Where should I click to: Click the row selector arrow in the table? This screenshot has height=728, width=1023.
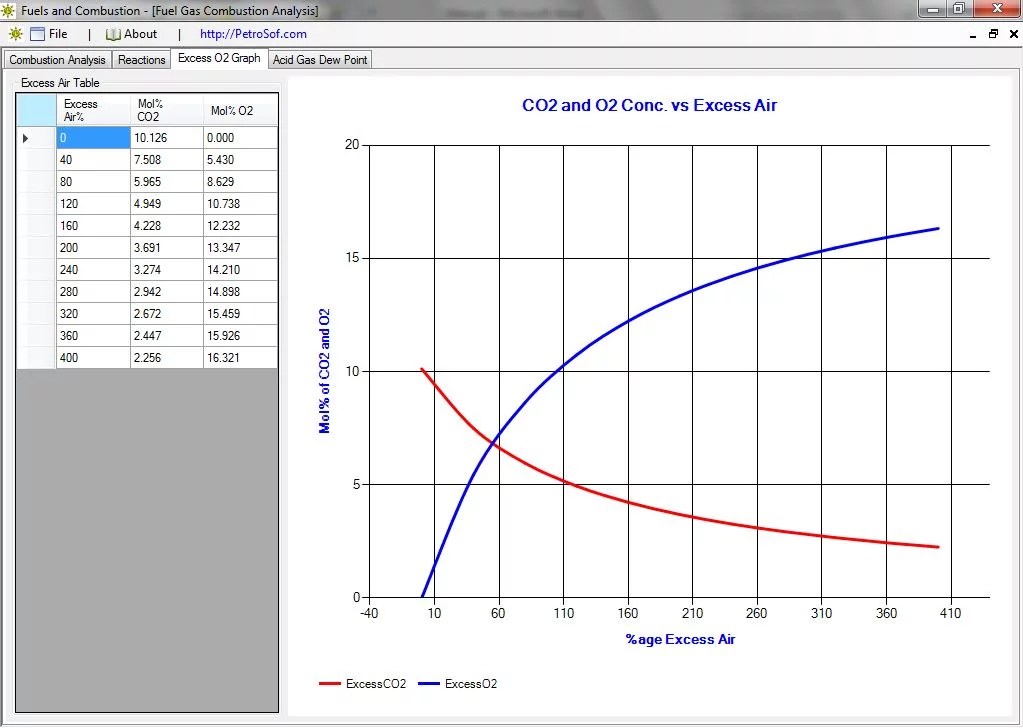tap(25, 138)
